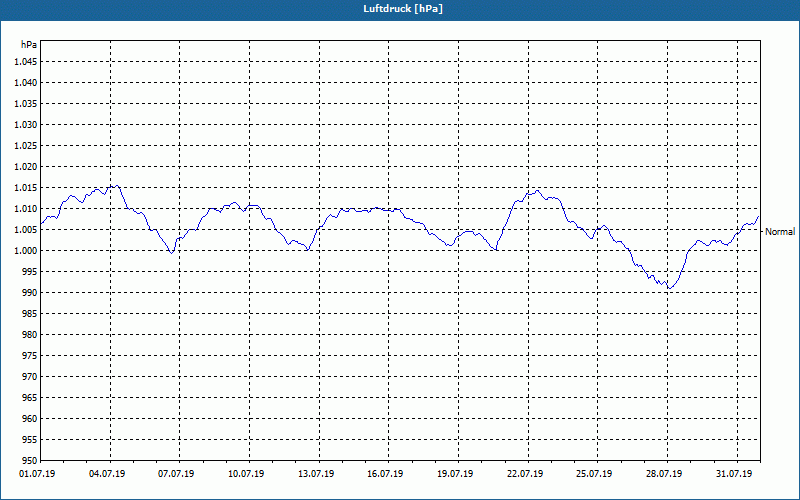Select the 01.07.19 date label

coord(37,474)
